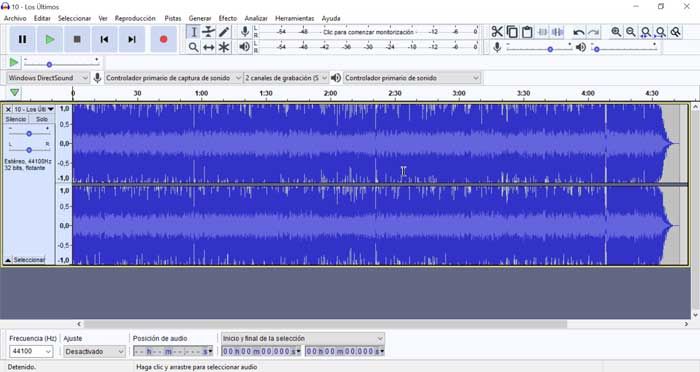700x372 pixels.
Task: Open the Generar menu
Action: [x=200, y=18]
